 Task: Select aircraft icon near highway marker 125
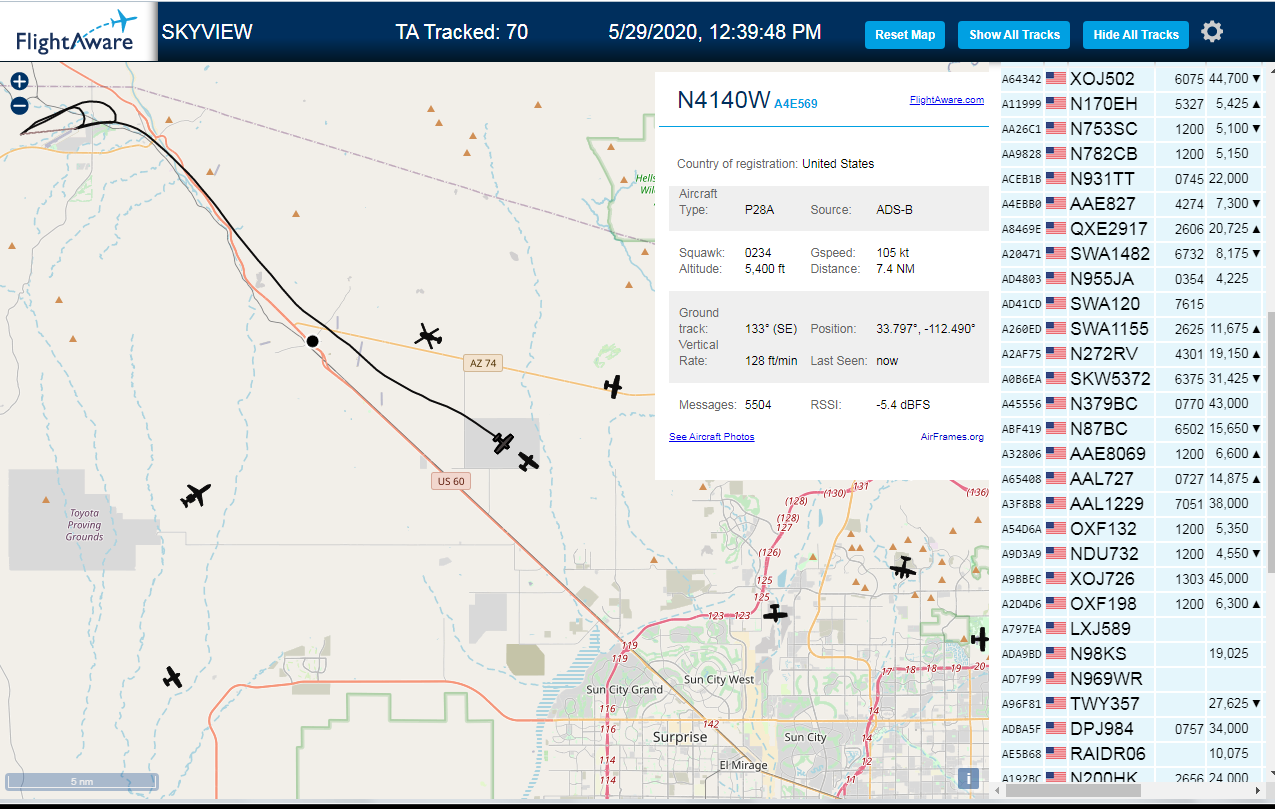coord(775,613)
